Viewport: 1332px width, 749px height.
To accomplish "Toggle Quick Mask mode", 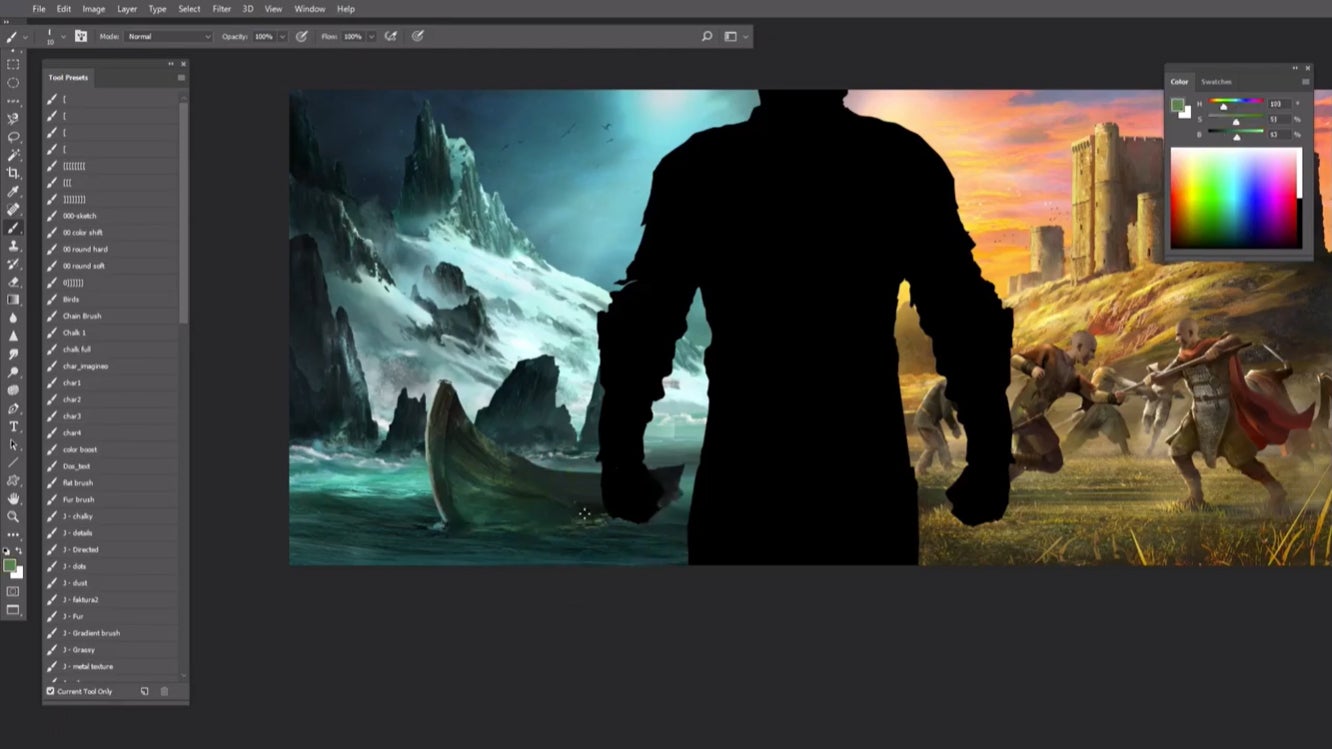I will point(13,591).
